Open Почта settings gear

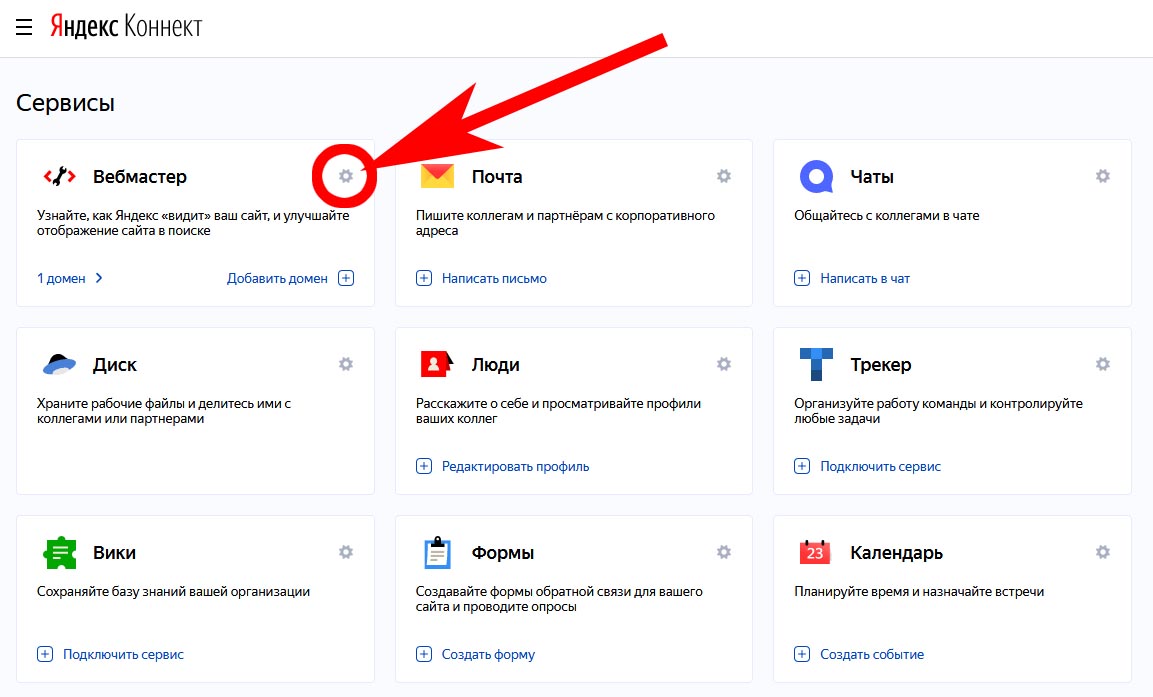724,176
